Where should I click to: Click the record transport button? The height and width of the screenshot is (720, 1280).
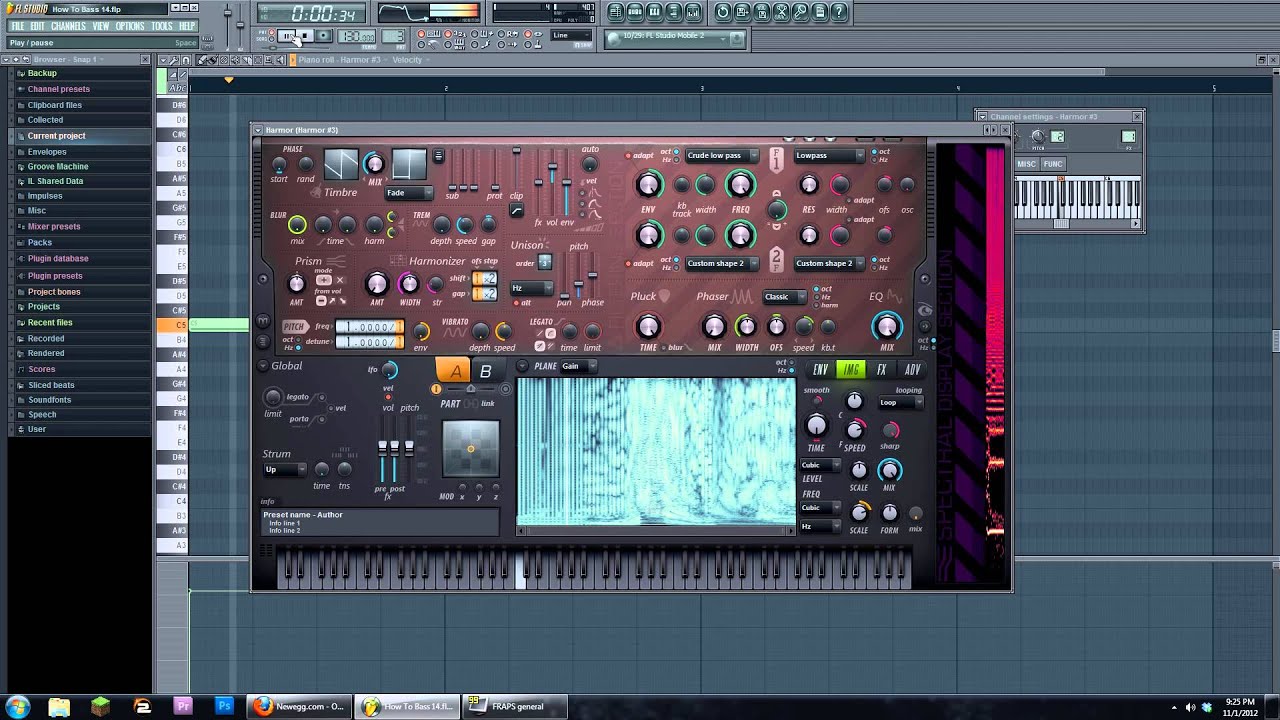pos(324,36)
